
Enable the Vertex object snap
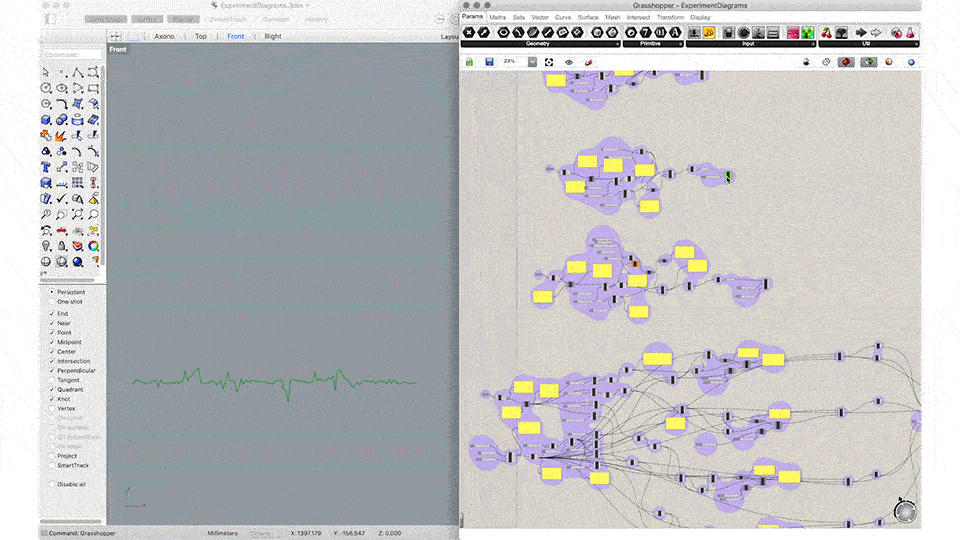52,408
